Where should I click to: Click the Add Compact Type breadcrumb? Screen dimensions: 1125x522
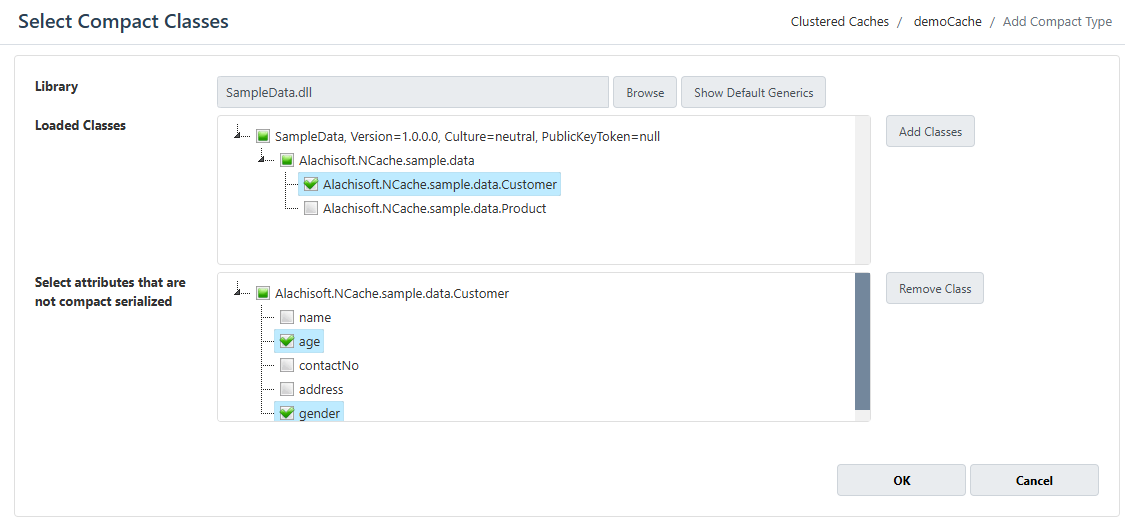(x=1058, y=22)
